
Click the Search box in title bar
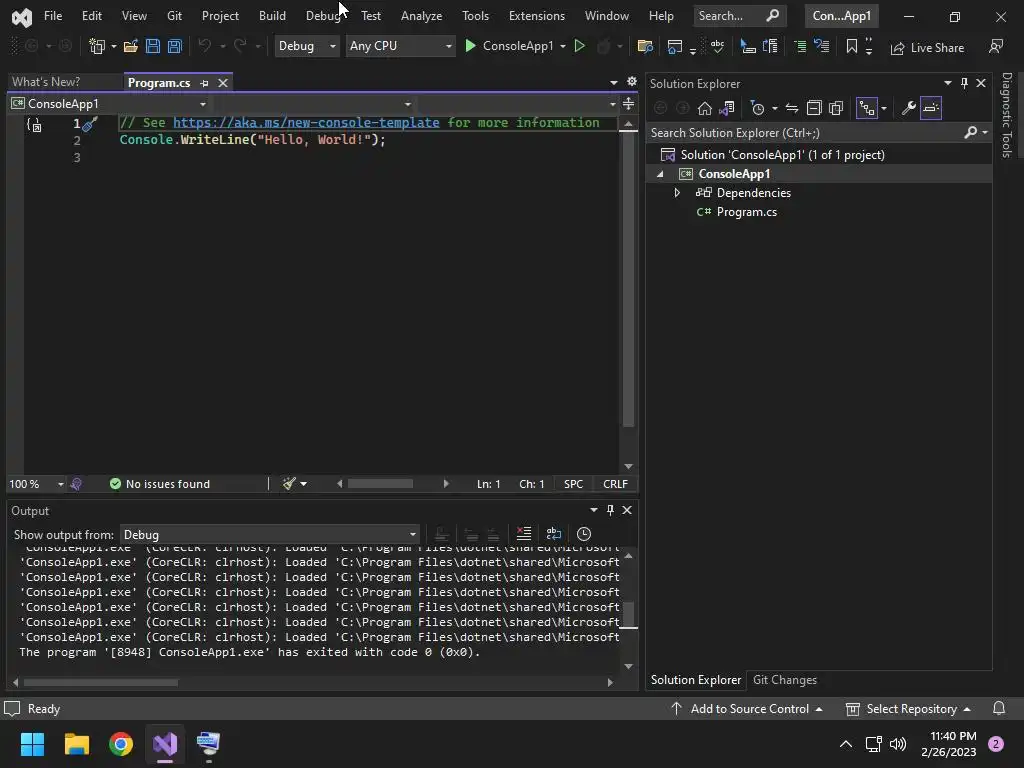pos(739,16)
